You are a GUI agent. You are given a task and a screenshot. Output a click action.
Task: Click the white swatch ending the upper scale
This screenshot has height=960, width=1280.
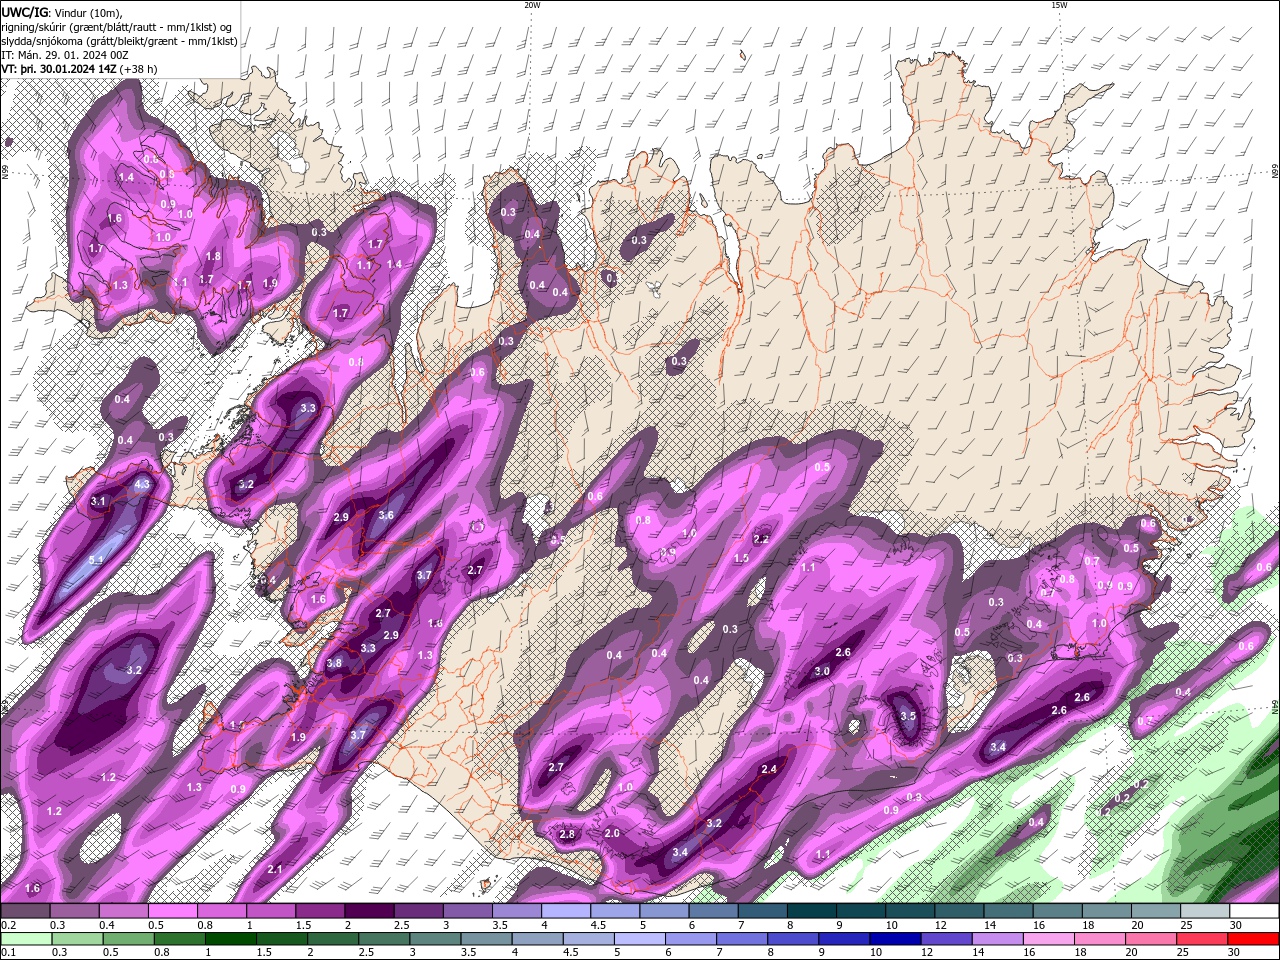point(1254,911)
